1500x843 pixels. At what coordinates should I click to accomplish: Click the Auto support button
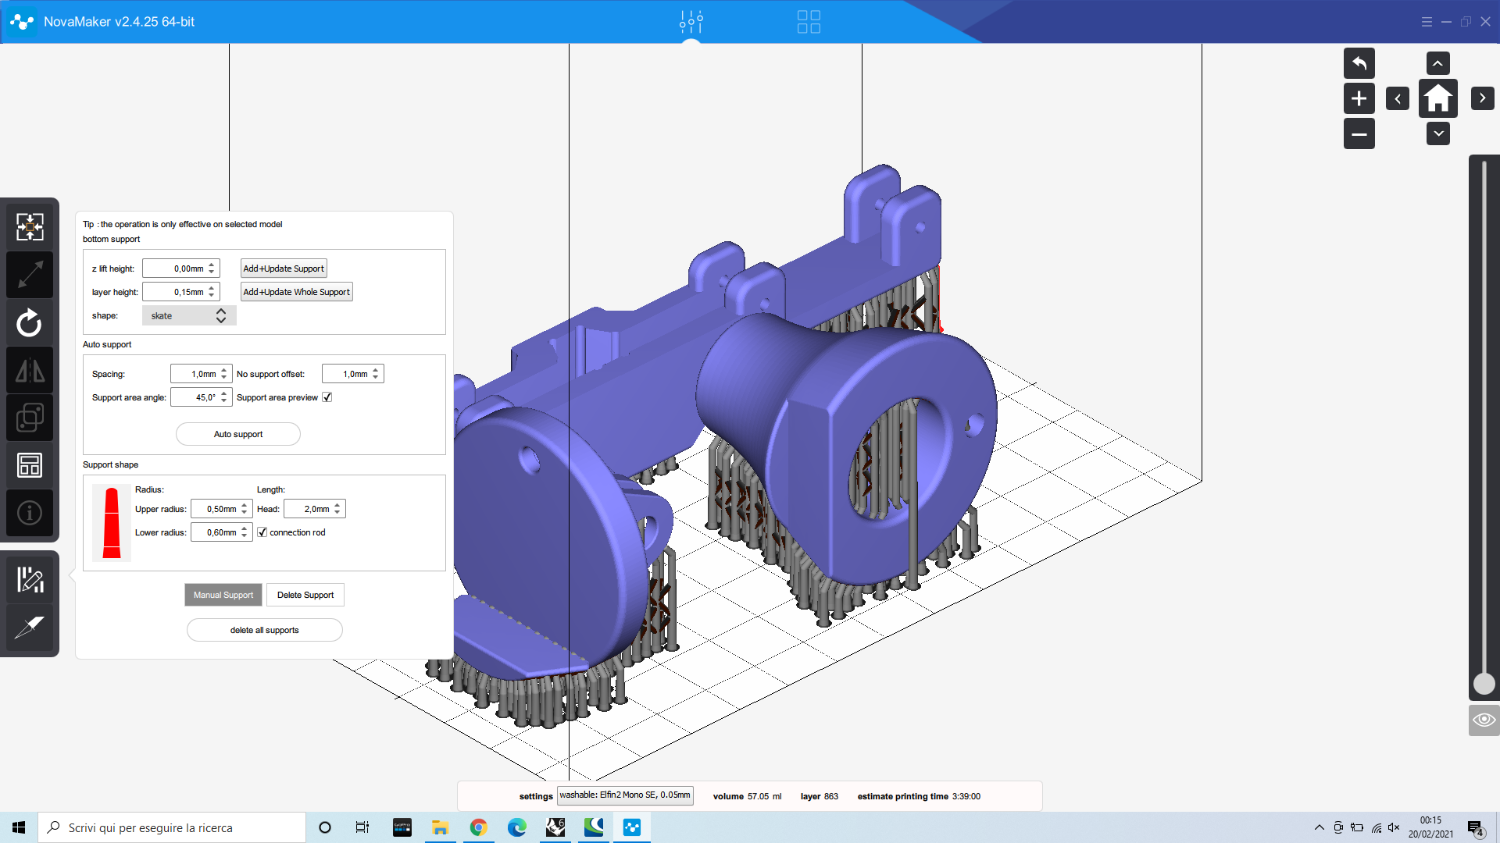click(238, 434)
